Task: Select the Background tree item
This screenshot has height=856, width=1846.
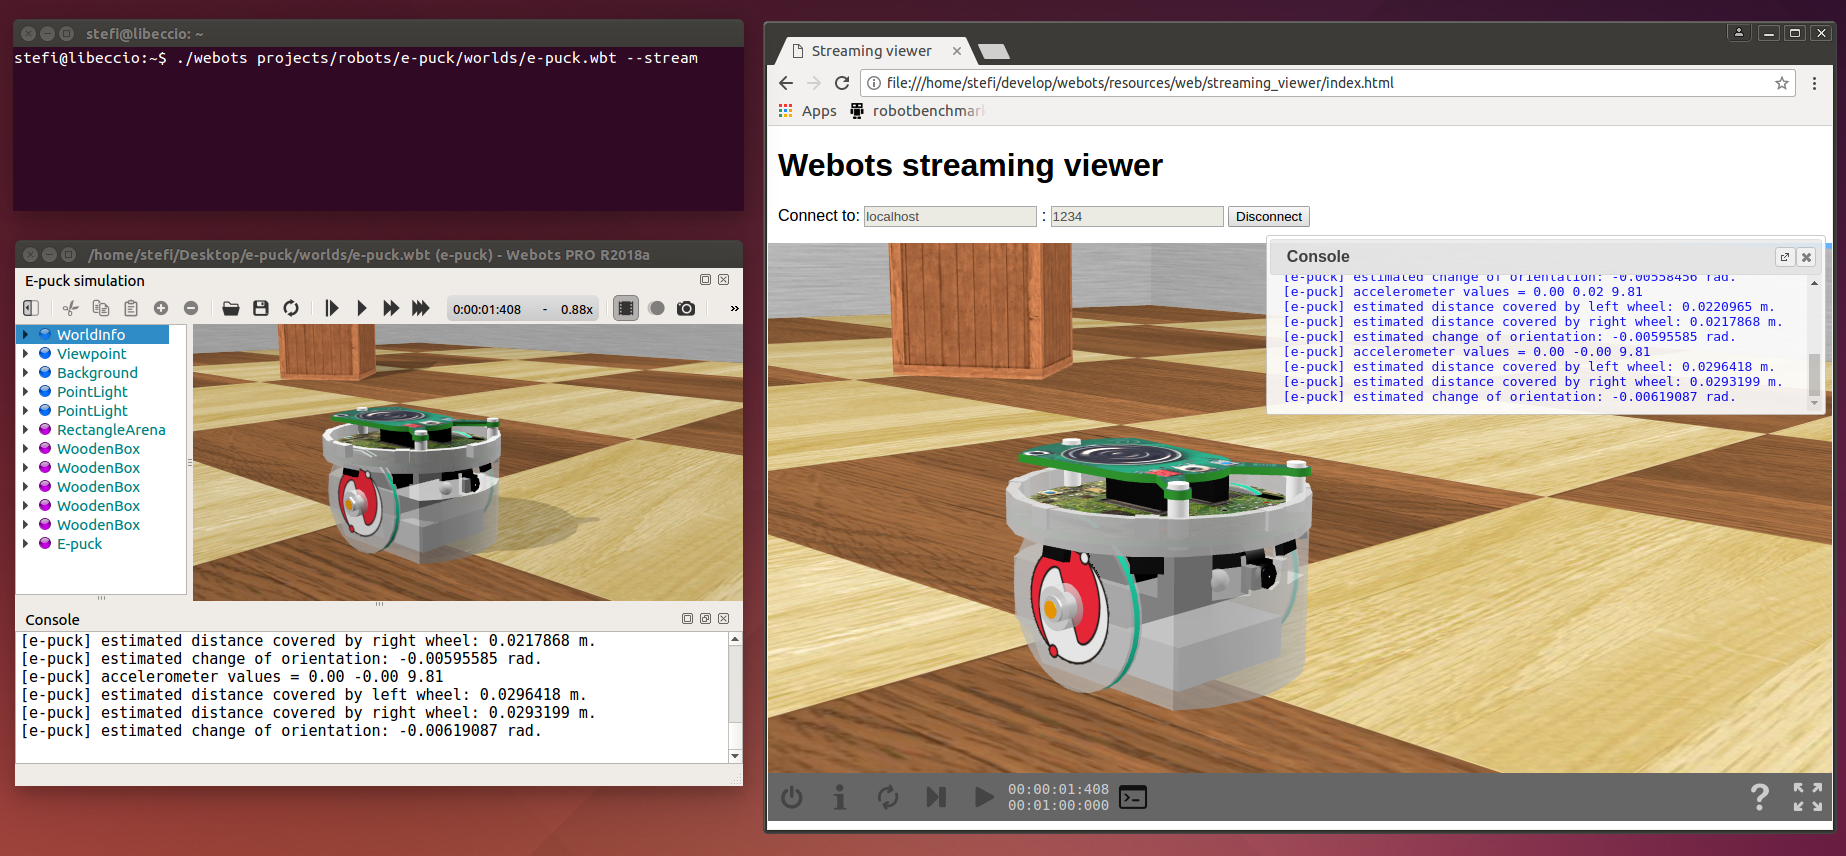Action: tap(97, 372)
